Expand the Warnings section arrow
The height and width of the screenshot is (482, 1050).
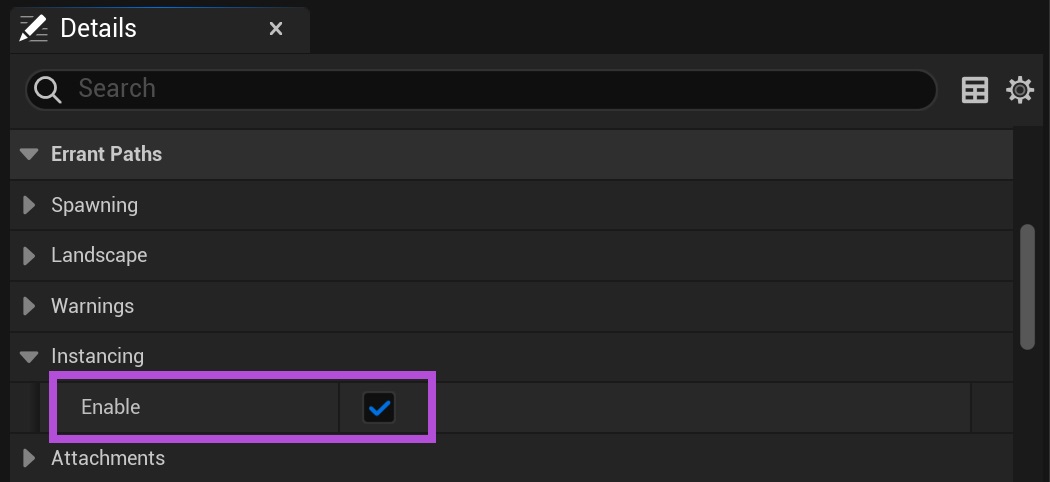(29, 306)
